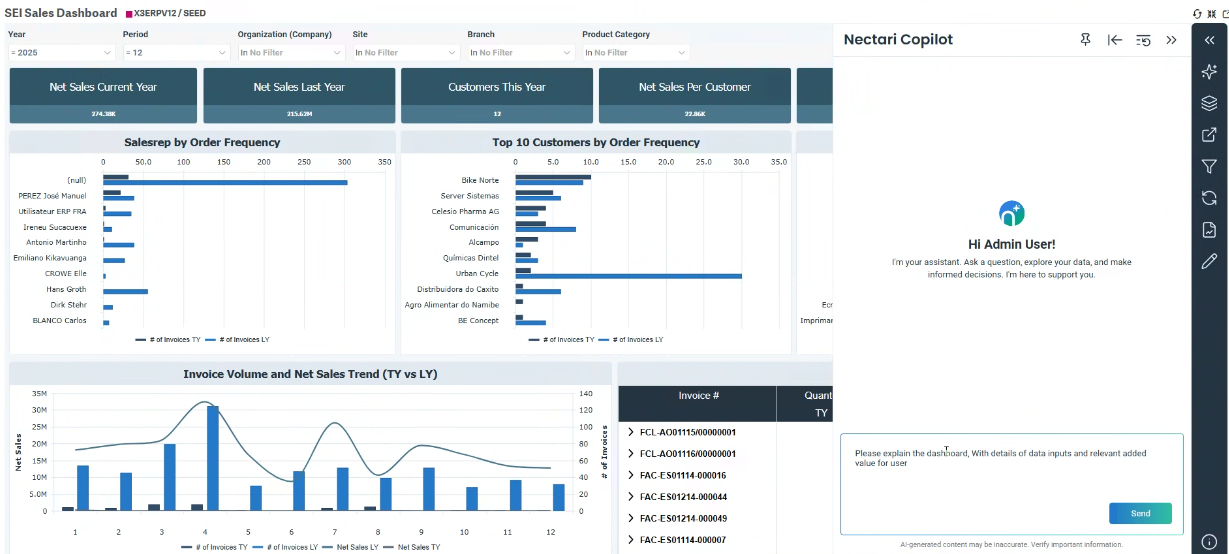
Task: Click 'PEREZ José Manuel' salesrep label
Action: [x=52, y=196]
